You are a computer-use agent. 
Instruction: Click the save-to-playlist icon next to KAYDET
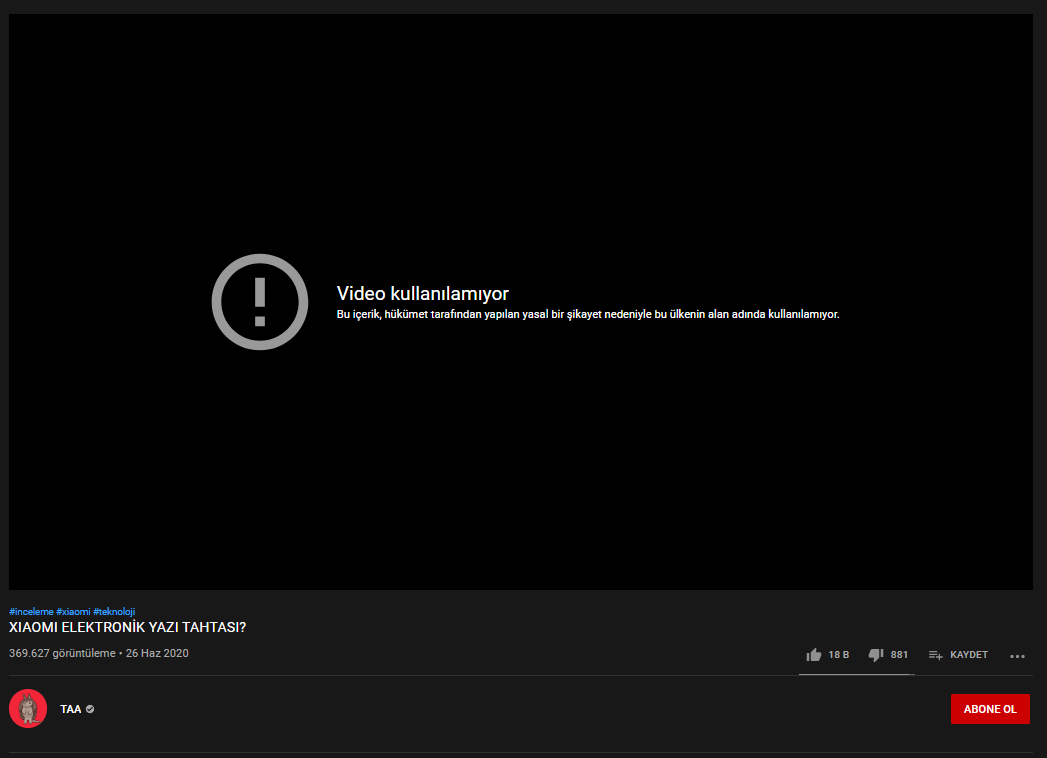coord(935,654)
